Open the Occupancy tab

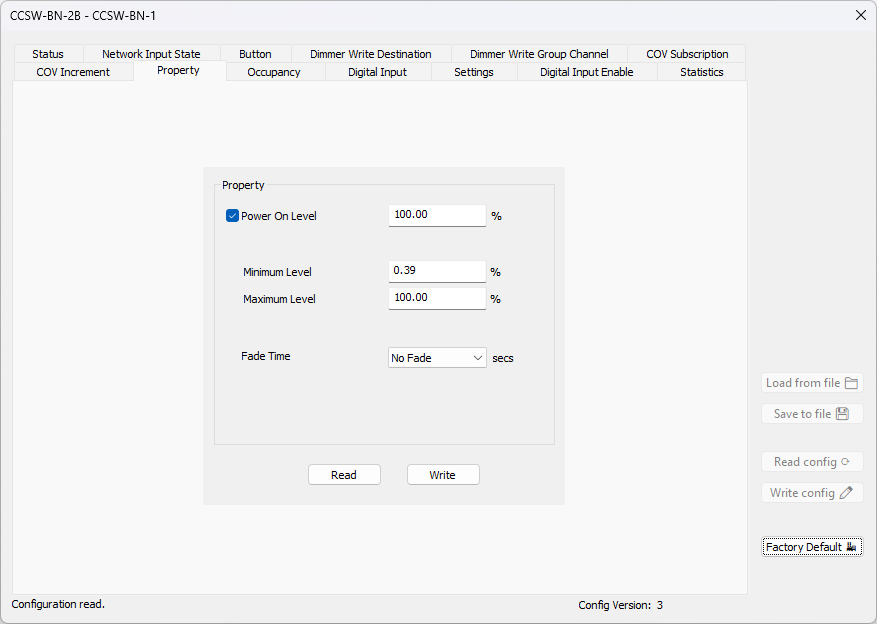(274, 72)
